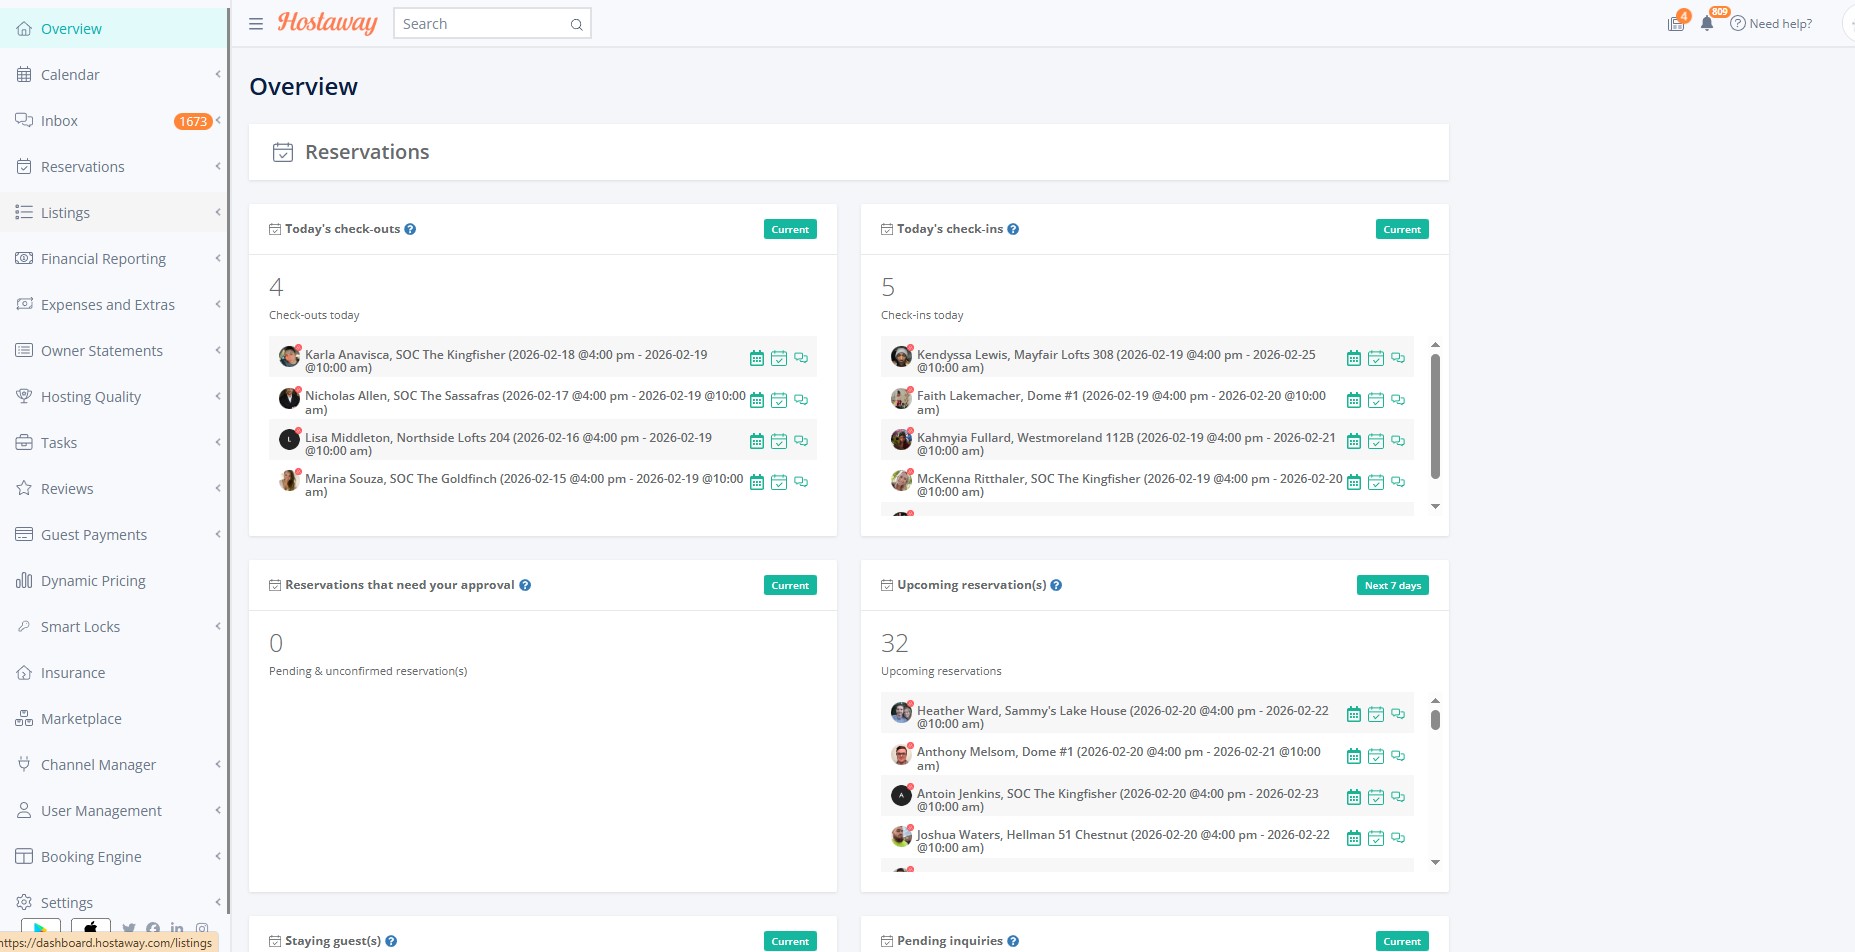Open calendar icon for Kendyssa Lewis's row
This screenshot has height=952, width=1855.
pyautogui.click(x=1354, y=358)
